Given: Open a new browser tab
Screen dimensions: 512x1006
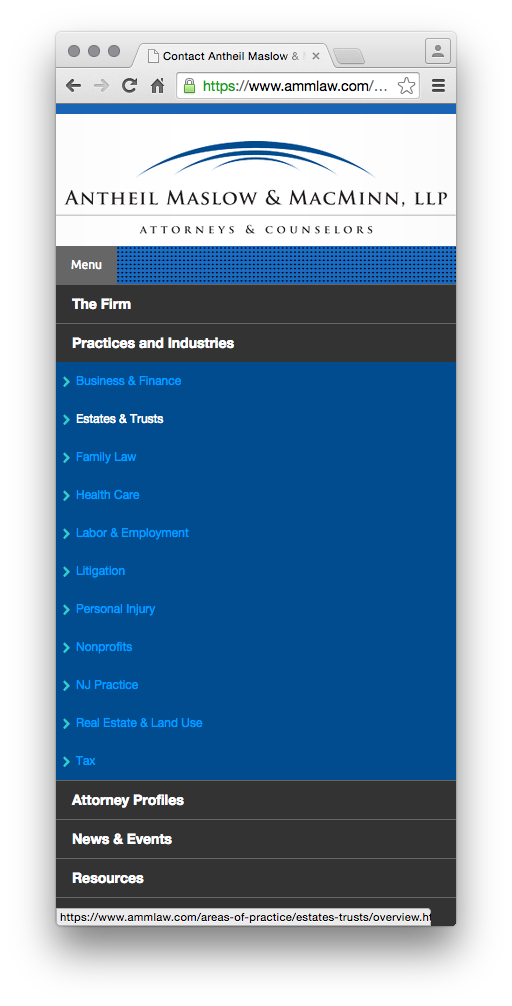Looking at the screenshot, I should point(349,56).
